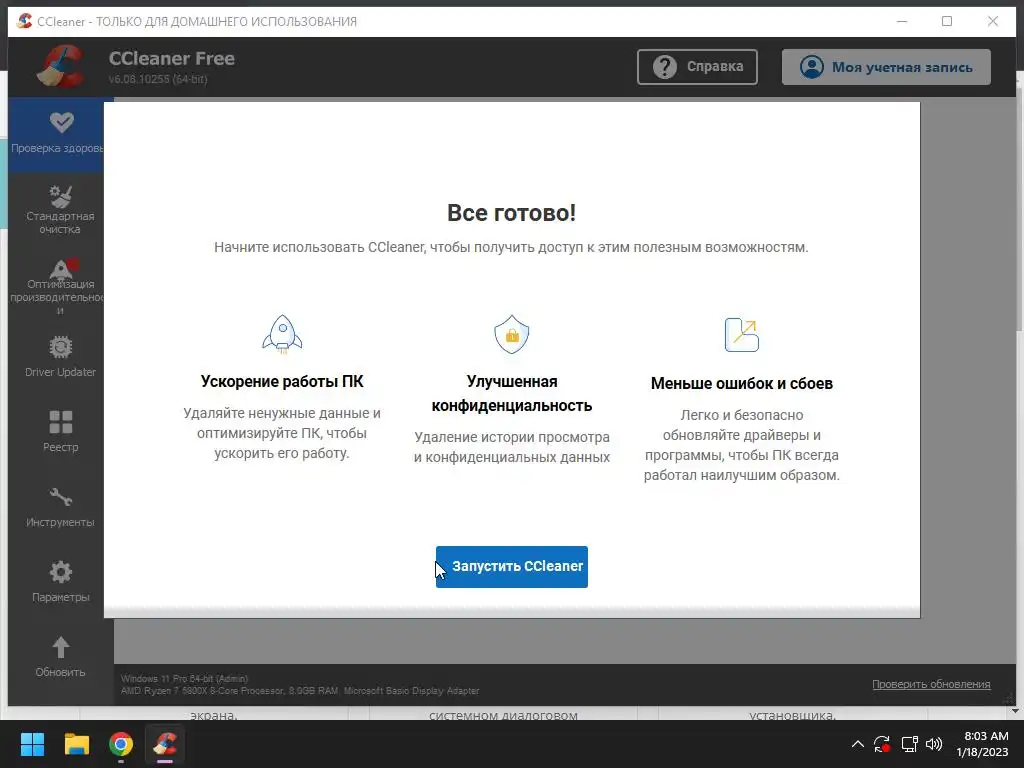Click the version v6.08.10255 text
The image size is (1024, 768).
point(158,79)
